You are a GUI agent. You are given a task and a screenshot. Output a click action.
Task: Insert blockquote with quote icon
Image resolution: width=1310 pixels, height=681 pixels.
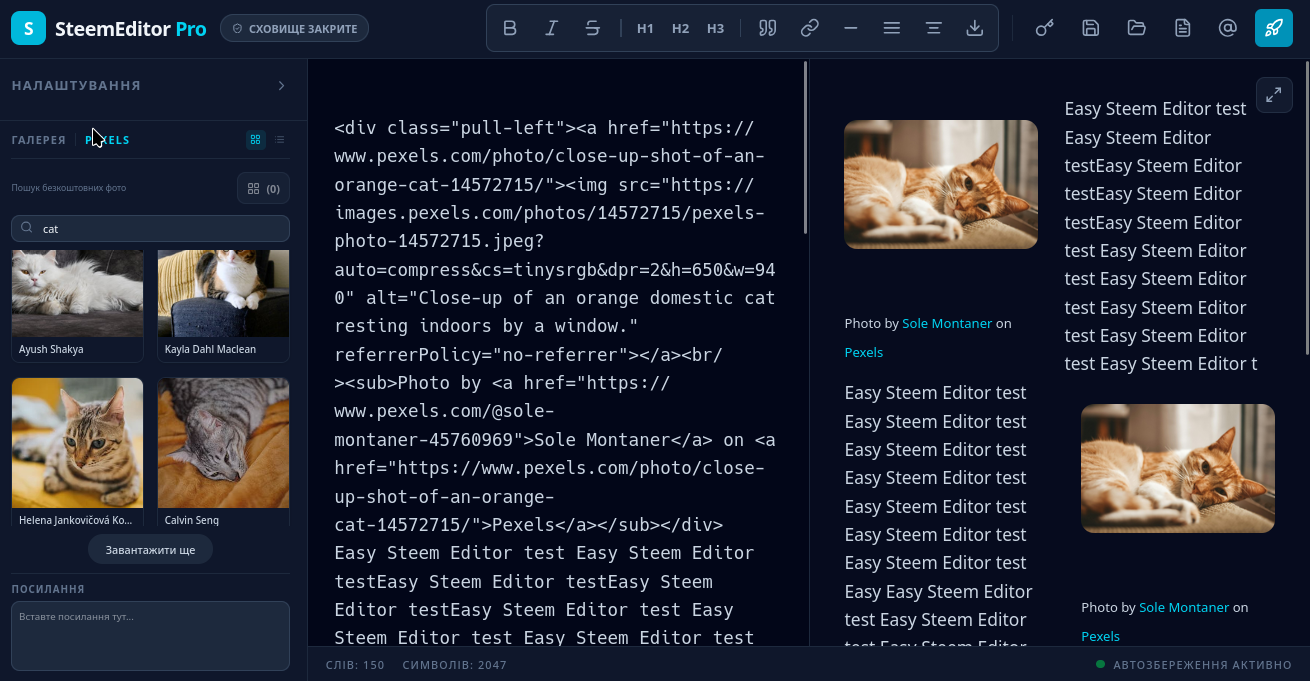[x=768, y=28]
